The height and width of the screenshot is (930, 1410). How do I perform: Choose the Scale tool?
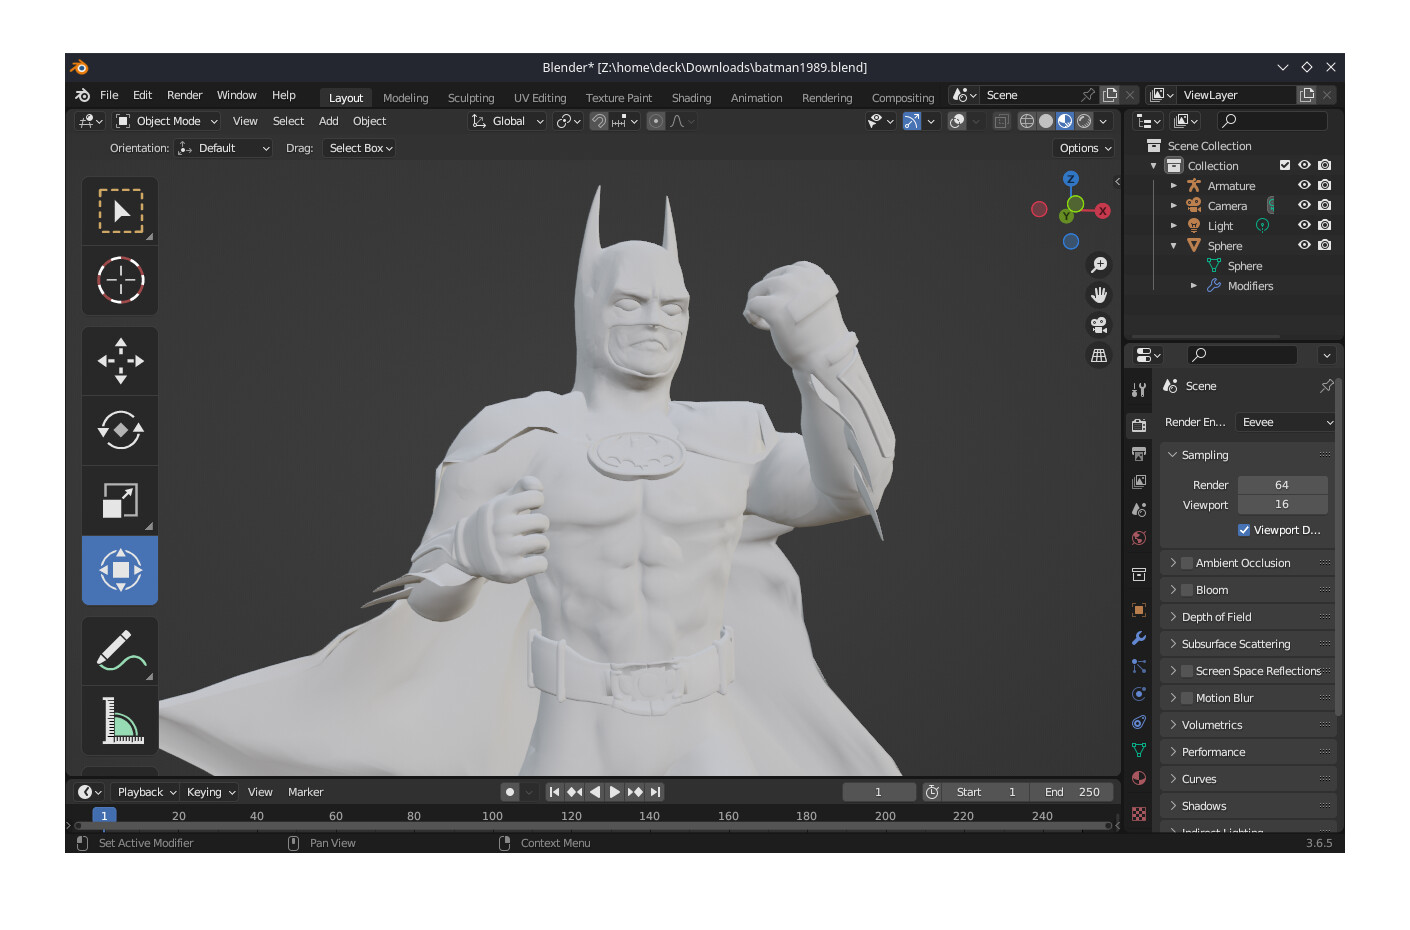(x=120, y=501)
